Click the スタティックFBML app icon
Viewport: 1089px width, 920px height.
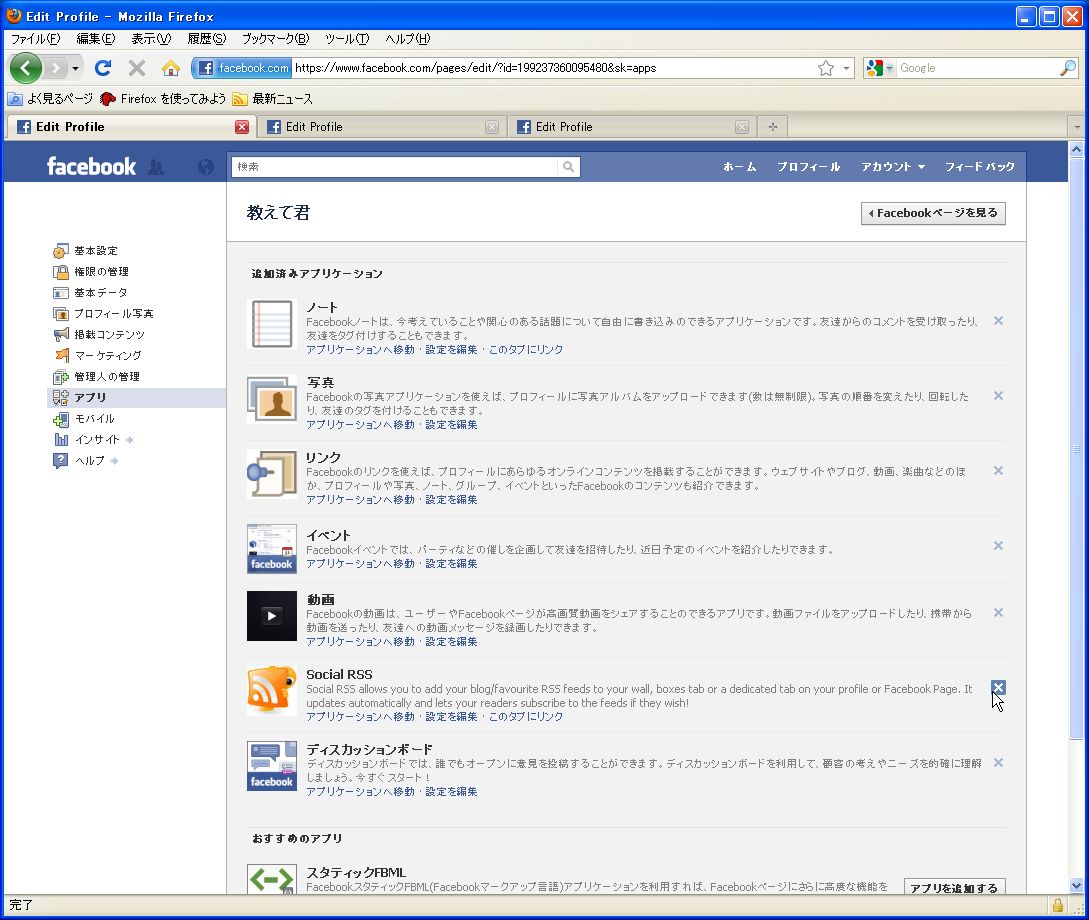pyautogui.click(x=272, y=879)
